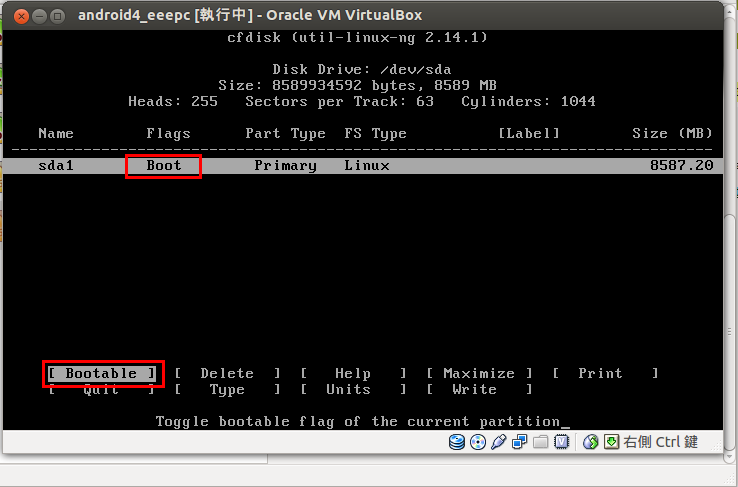This screenshot has height=487, width=738.
Task: Close the VirtualBox VM window
Action: [x=21, y=16]
